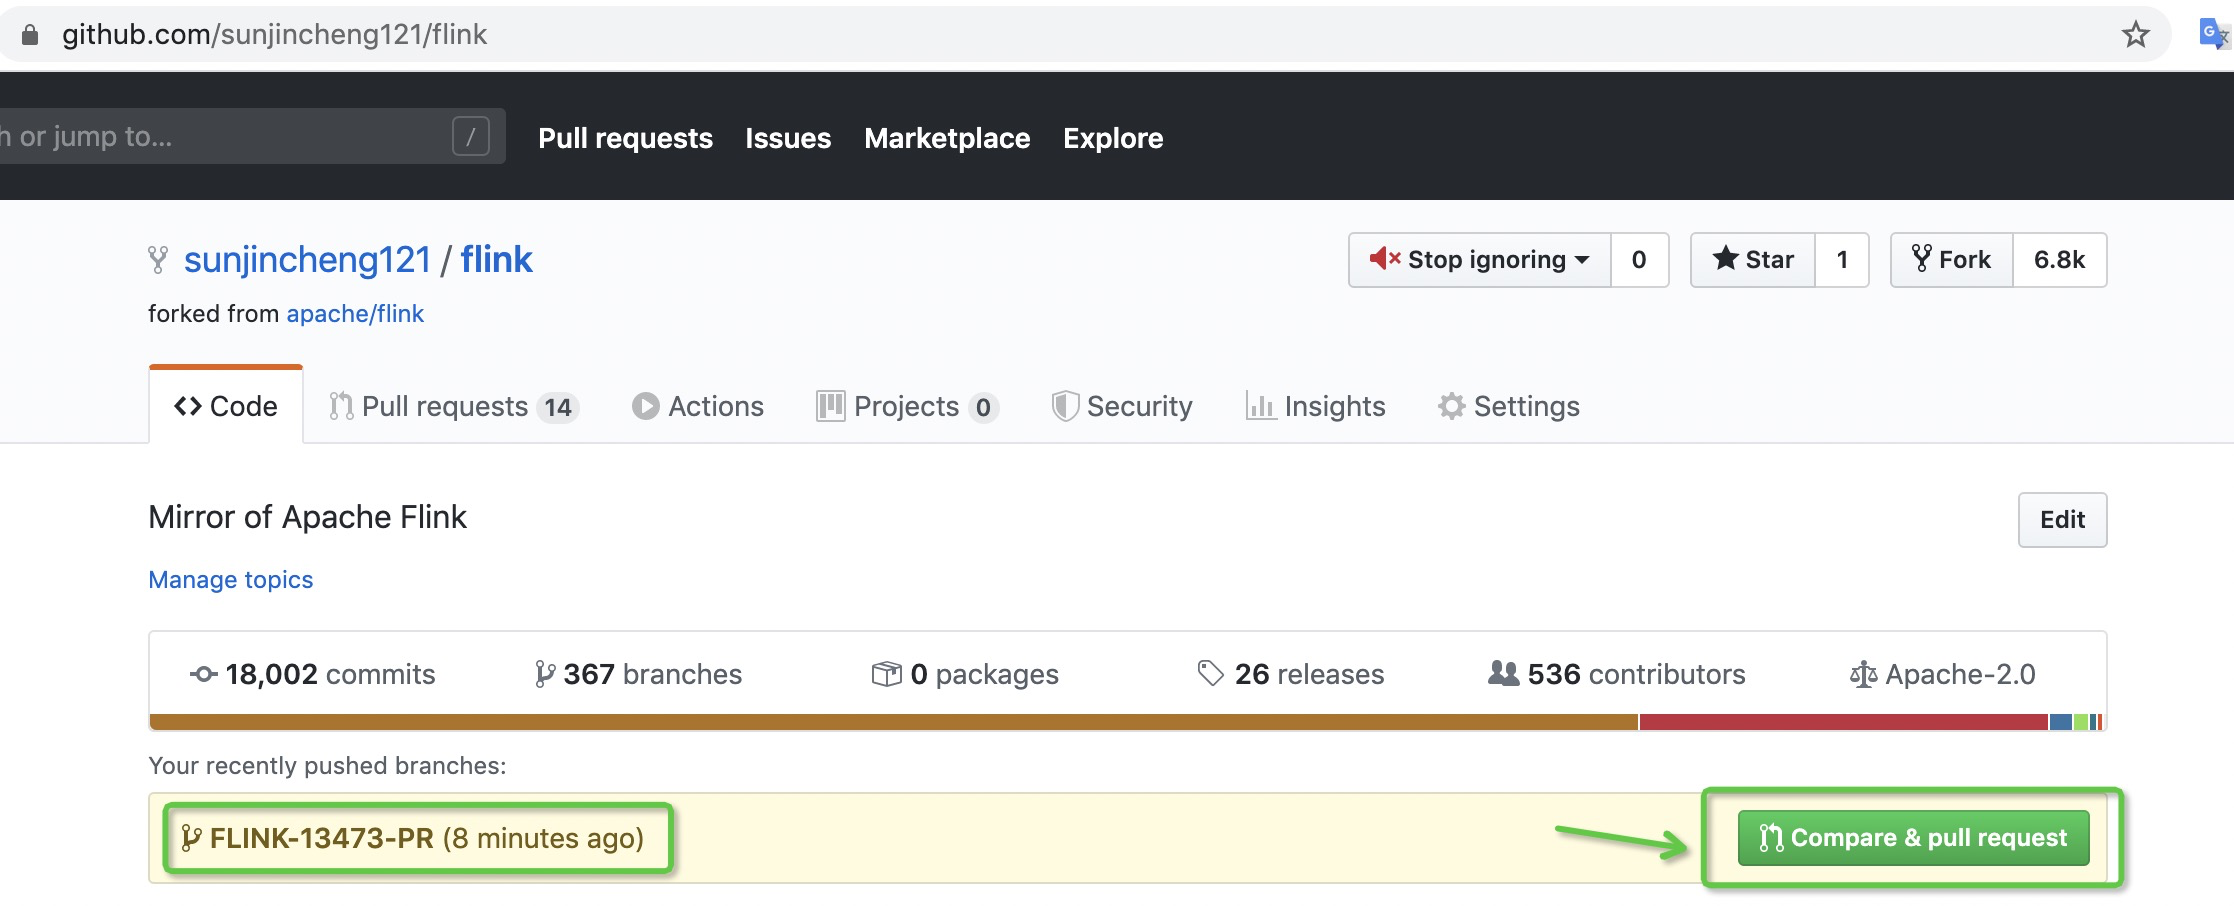Viewport: 2234px width, 908px height.
Task: Open the sunjincheng121 user profile link
Action: coord(307,260)
